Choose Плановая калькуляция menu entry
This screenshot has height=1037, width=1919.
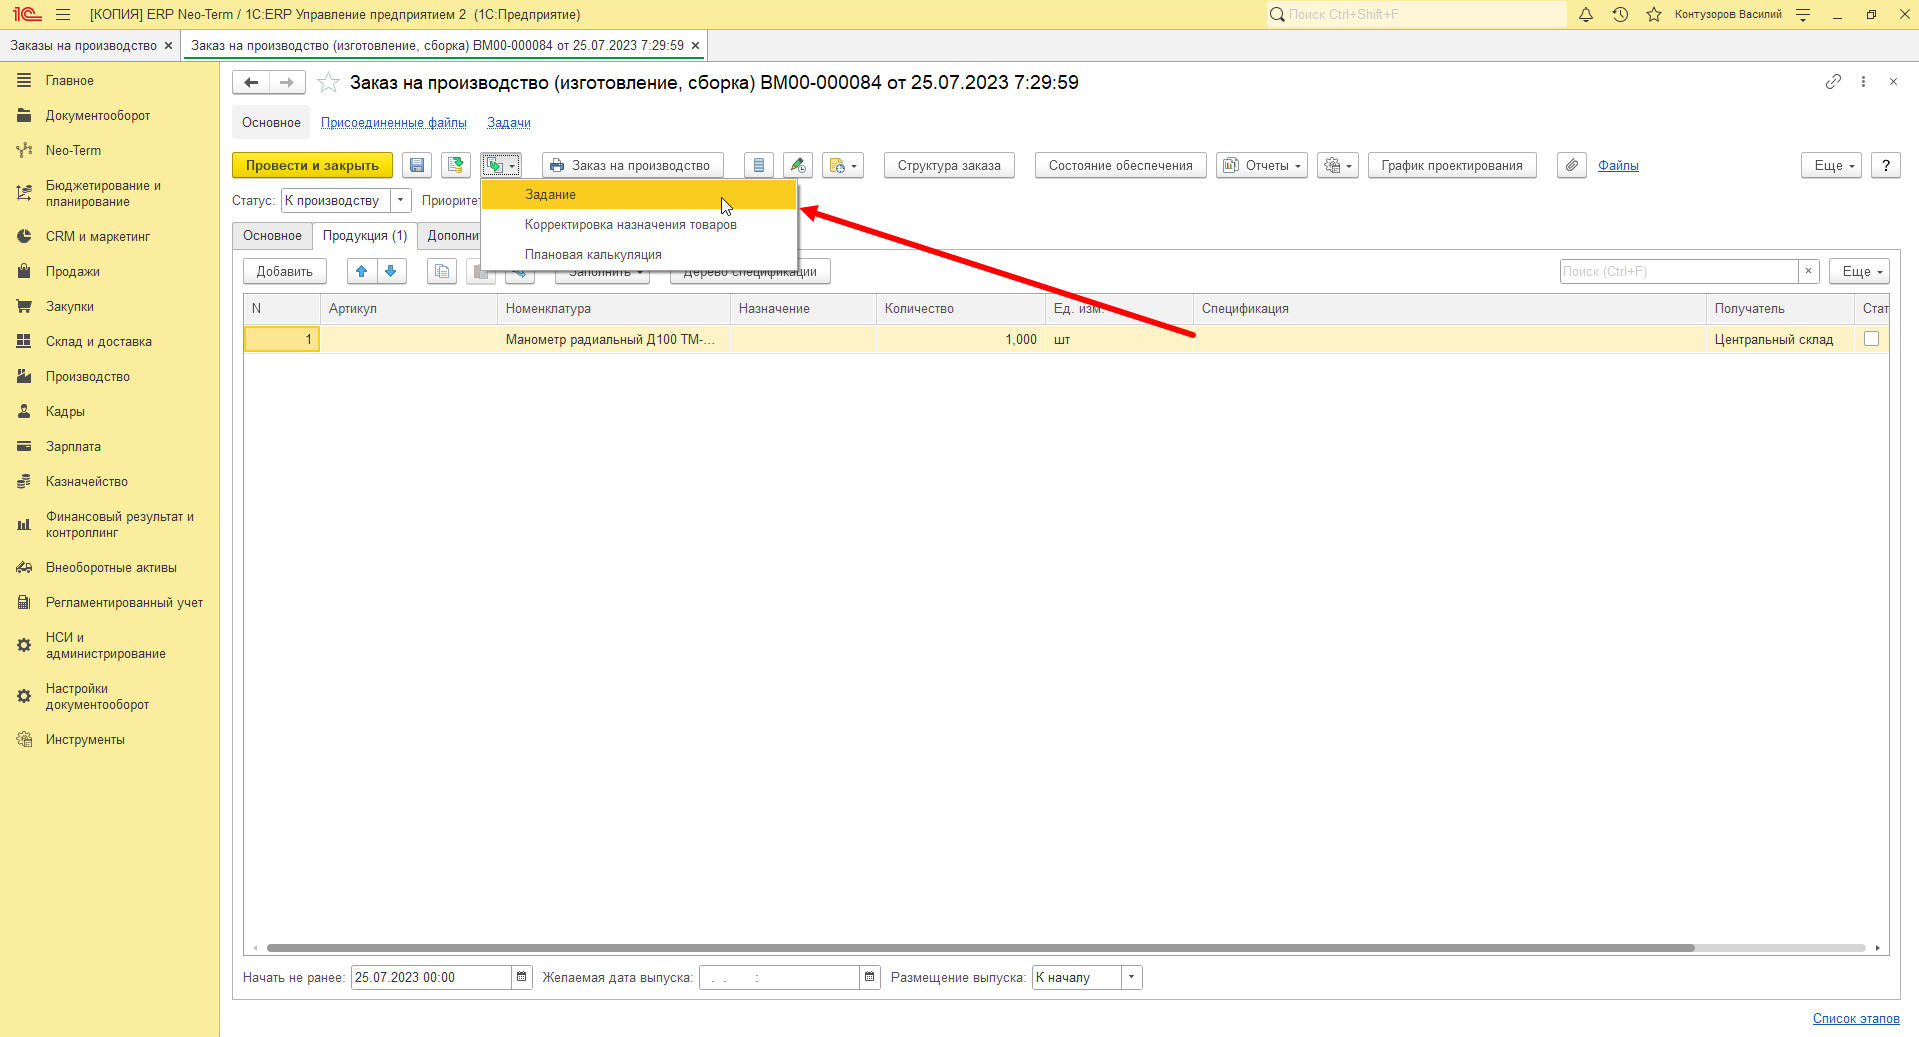coord(639,255)
